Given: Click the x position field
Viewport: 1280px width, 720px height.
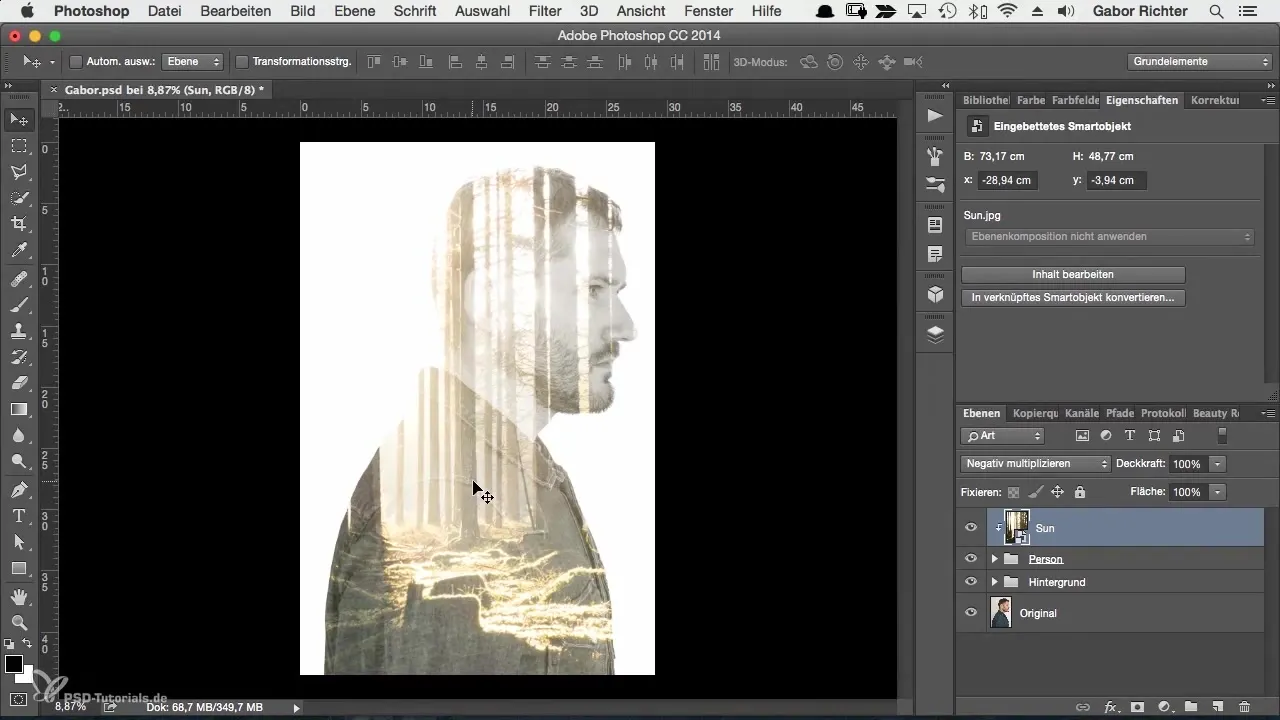Looking at the screenshot, I should coord(1008,181).
